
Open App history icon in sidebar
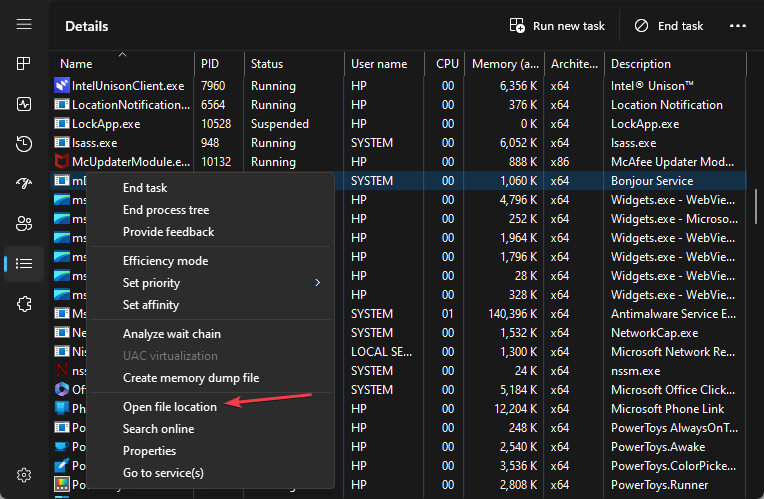tap(24, 144)
